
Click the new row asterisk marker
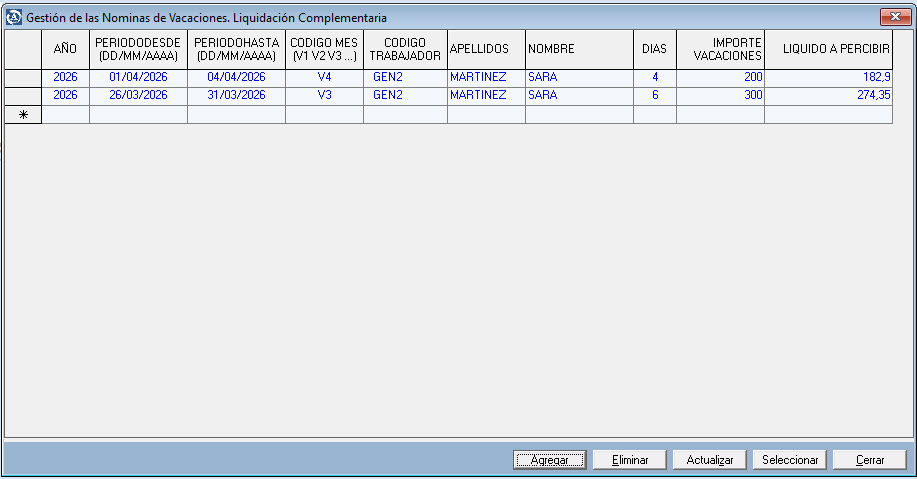point(23,115)
